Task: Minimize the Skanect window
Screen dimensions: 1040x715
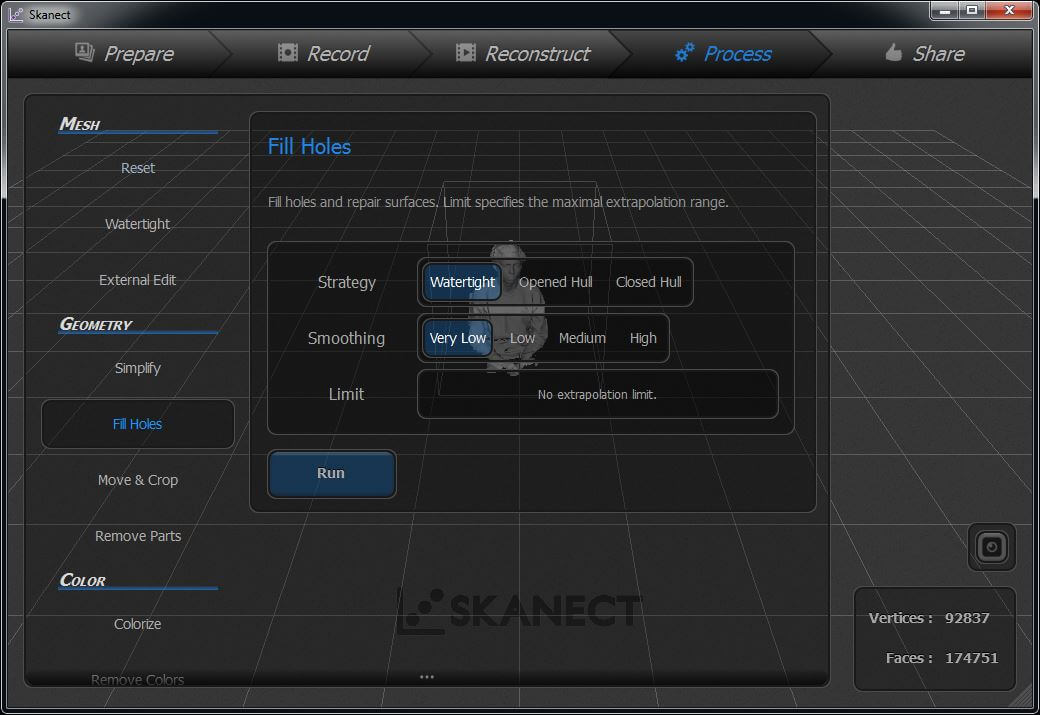Action: point(944,11)
